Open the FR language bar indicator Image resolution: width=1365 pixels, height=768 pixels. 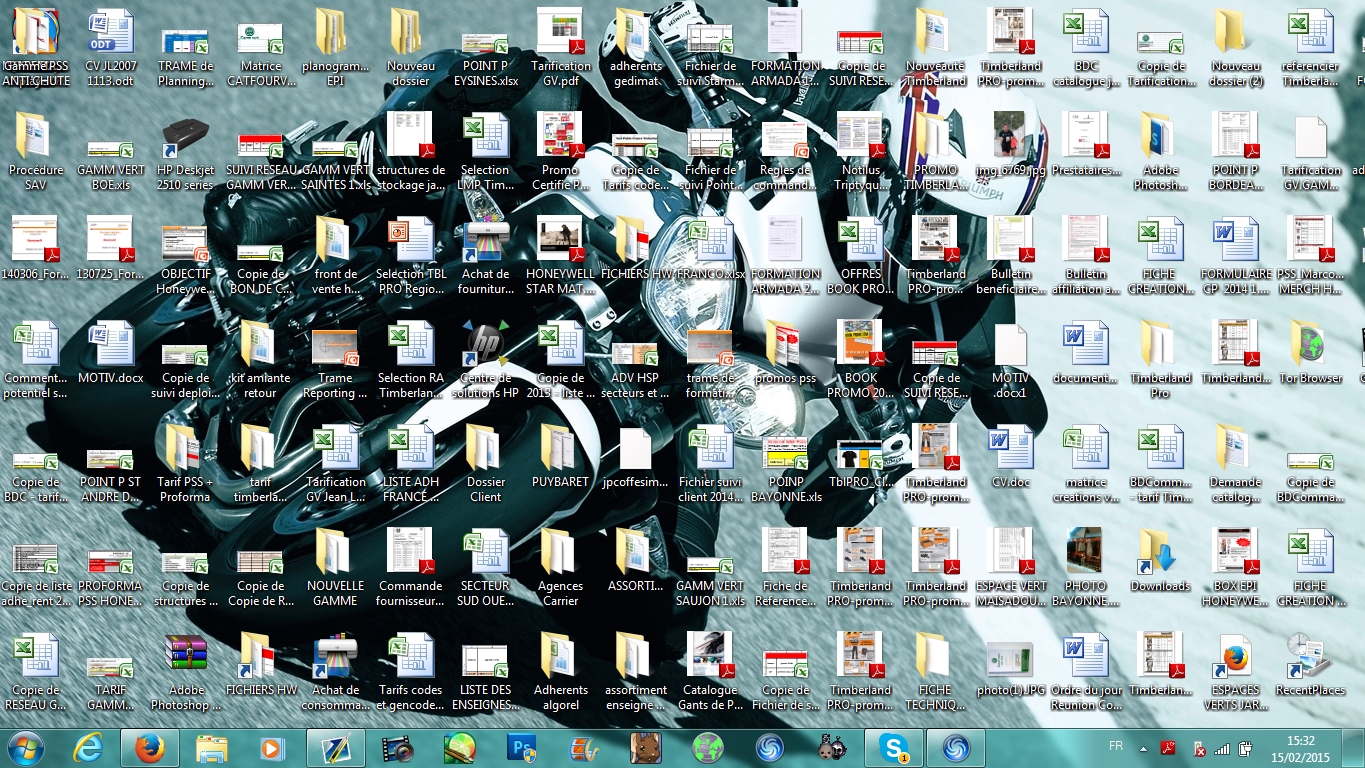tap(1116, 746)
